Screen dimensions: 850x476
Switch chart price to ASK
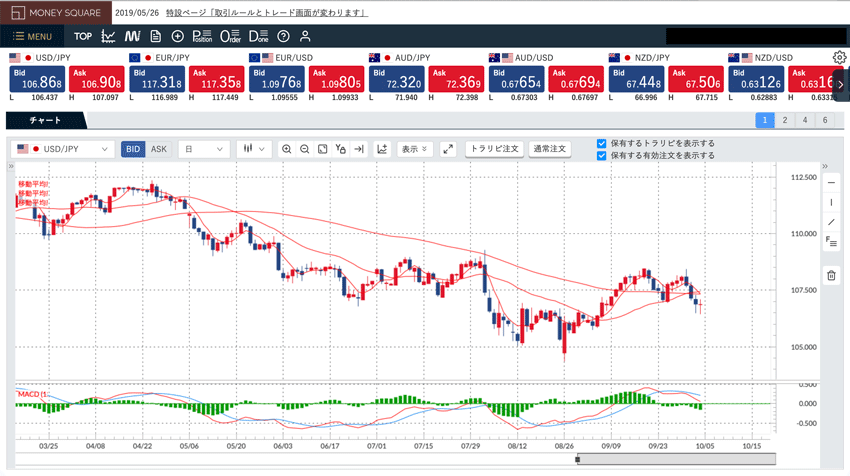coord(159,149)
